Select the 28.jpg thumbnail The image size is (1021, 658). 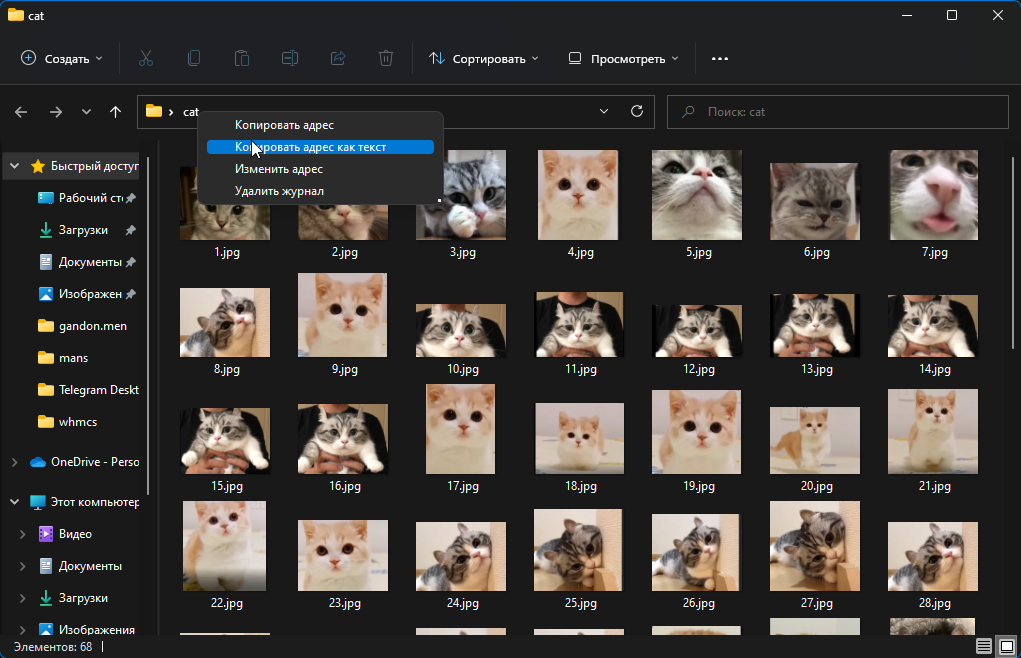932,556
